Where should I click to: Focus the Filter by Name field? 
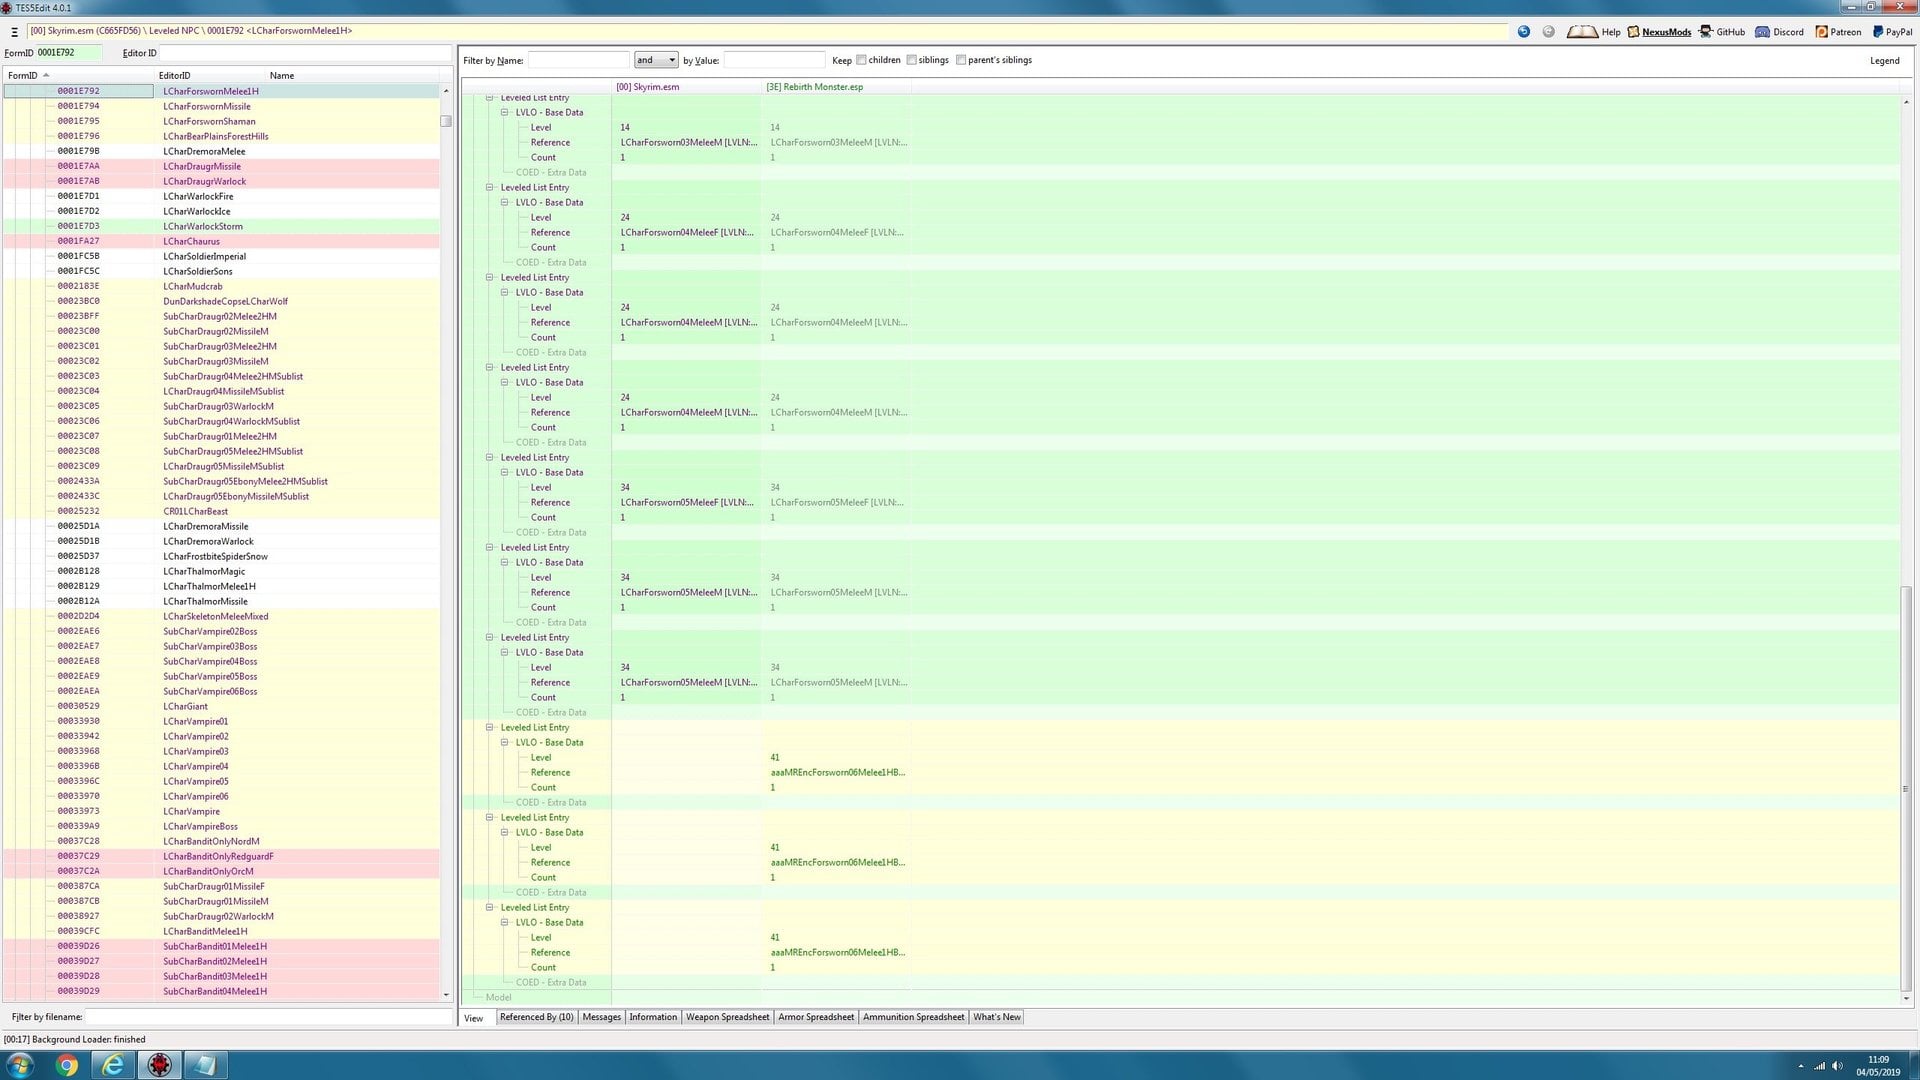click(578, 60)
